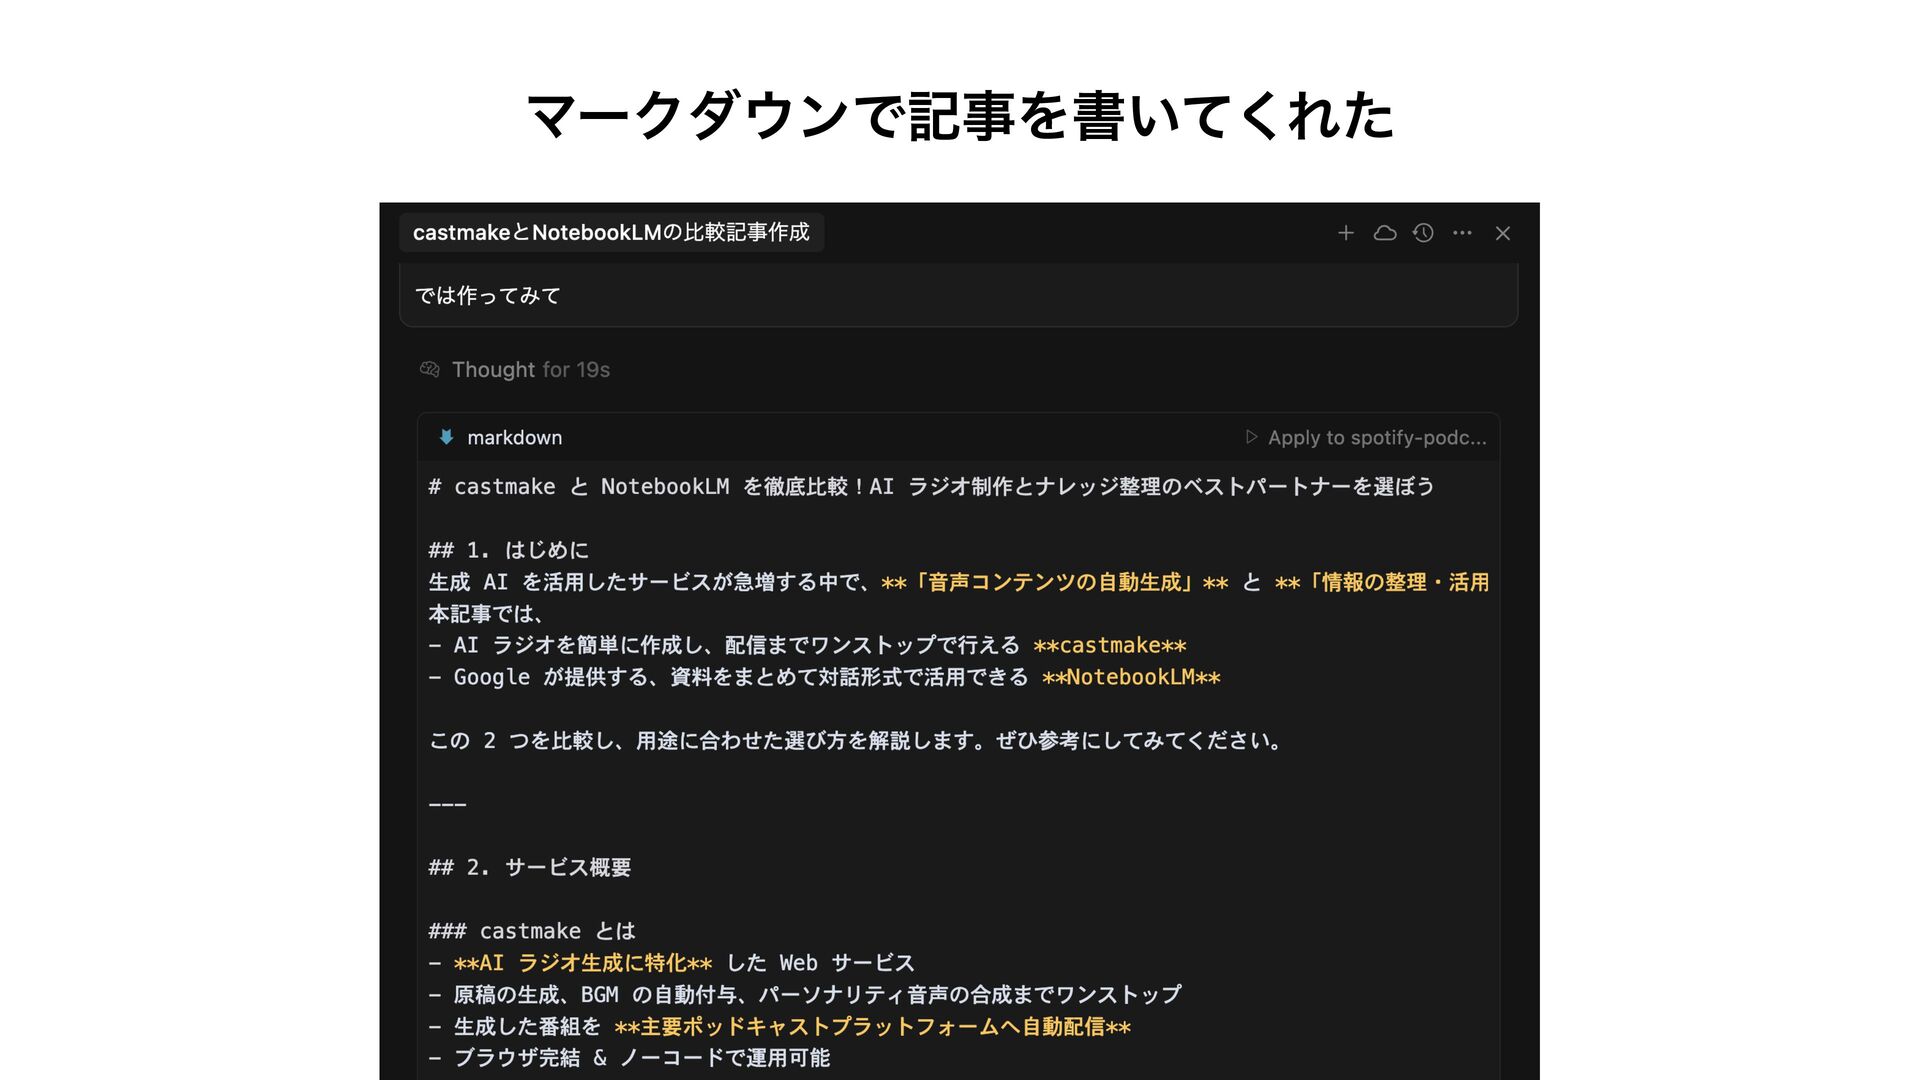Click the '**「音声コンテンツの自動生成」**' text
The height and width of the screenshot is (1080, 1920).
[x=1055, y=582]
